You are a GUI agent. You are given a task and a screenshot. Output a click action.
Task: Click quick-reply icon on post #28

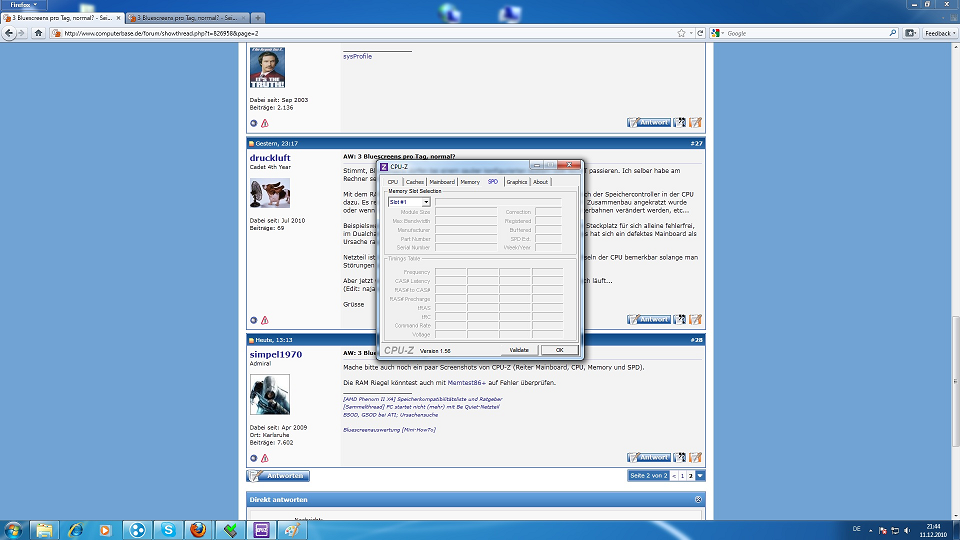coord(696,457)
